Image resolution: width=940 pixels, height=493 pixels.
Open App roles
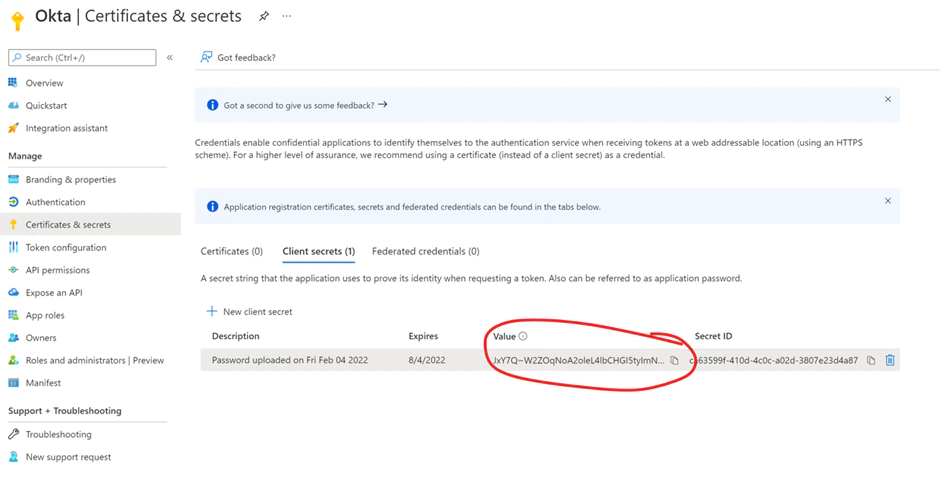[x=45, y=315]
